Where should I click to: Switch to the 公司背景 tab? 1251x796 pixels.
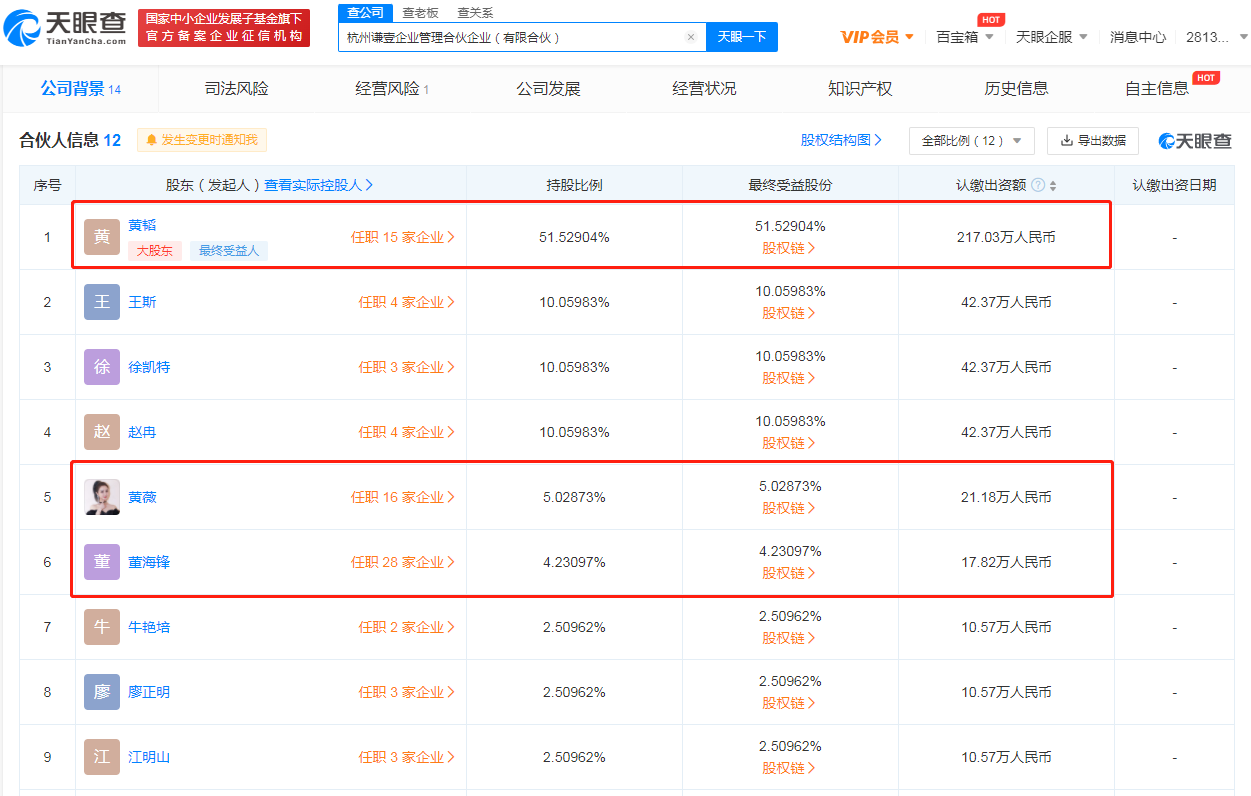click(80, 88)
